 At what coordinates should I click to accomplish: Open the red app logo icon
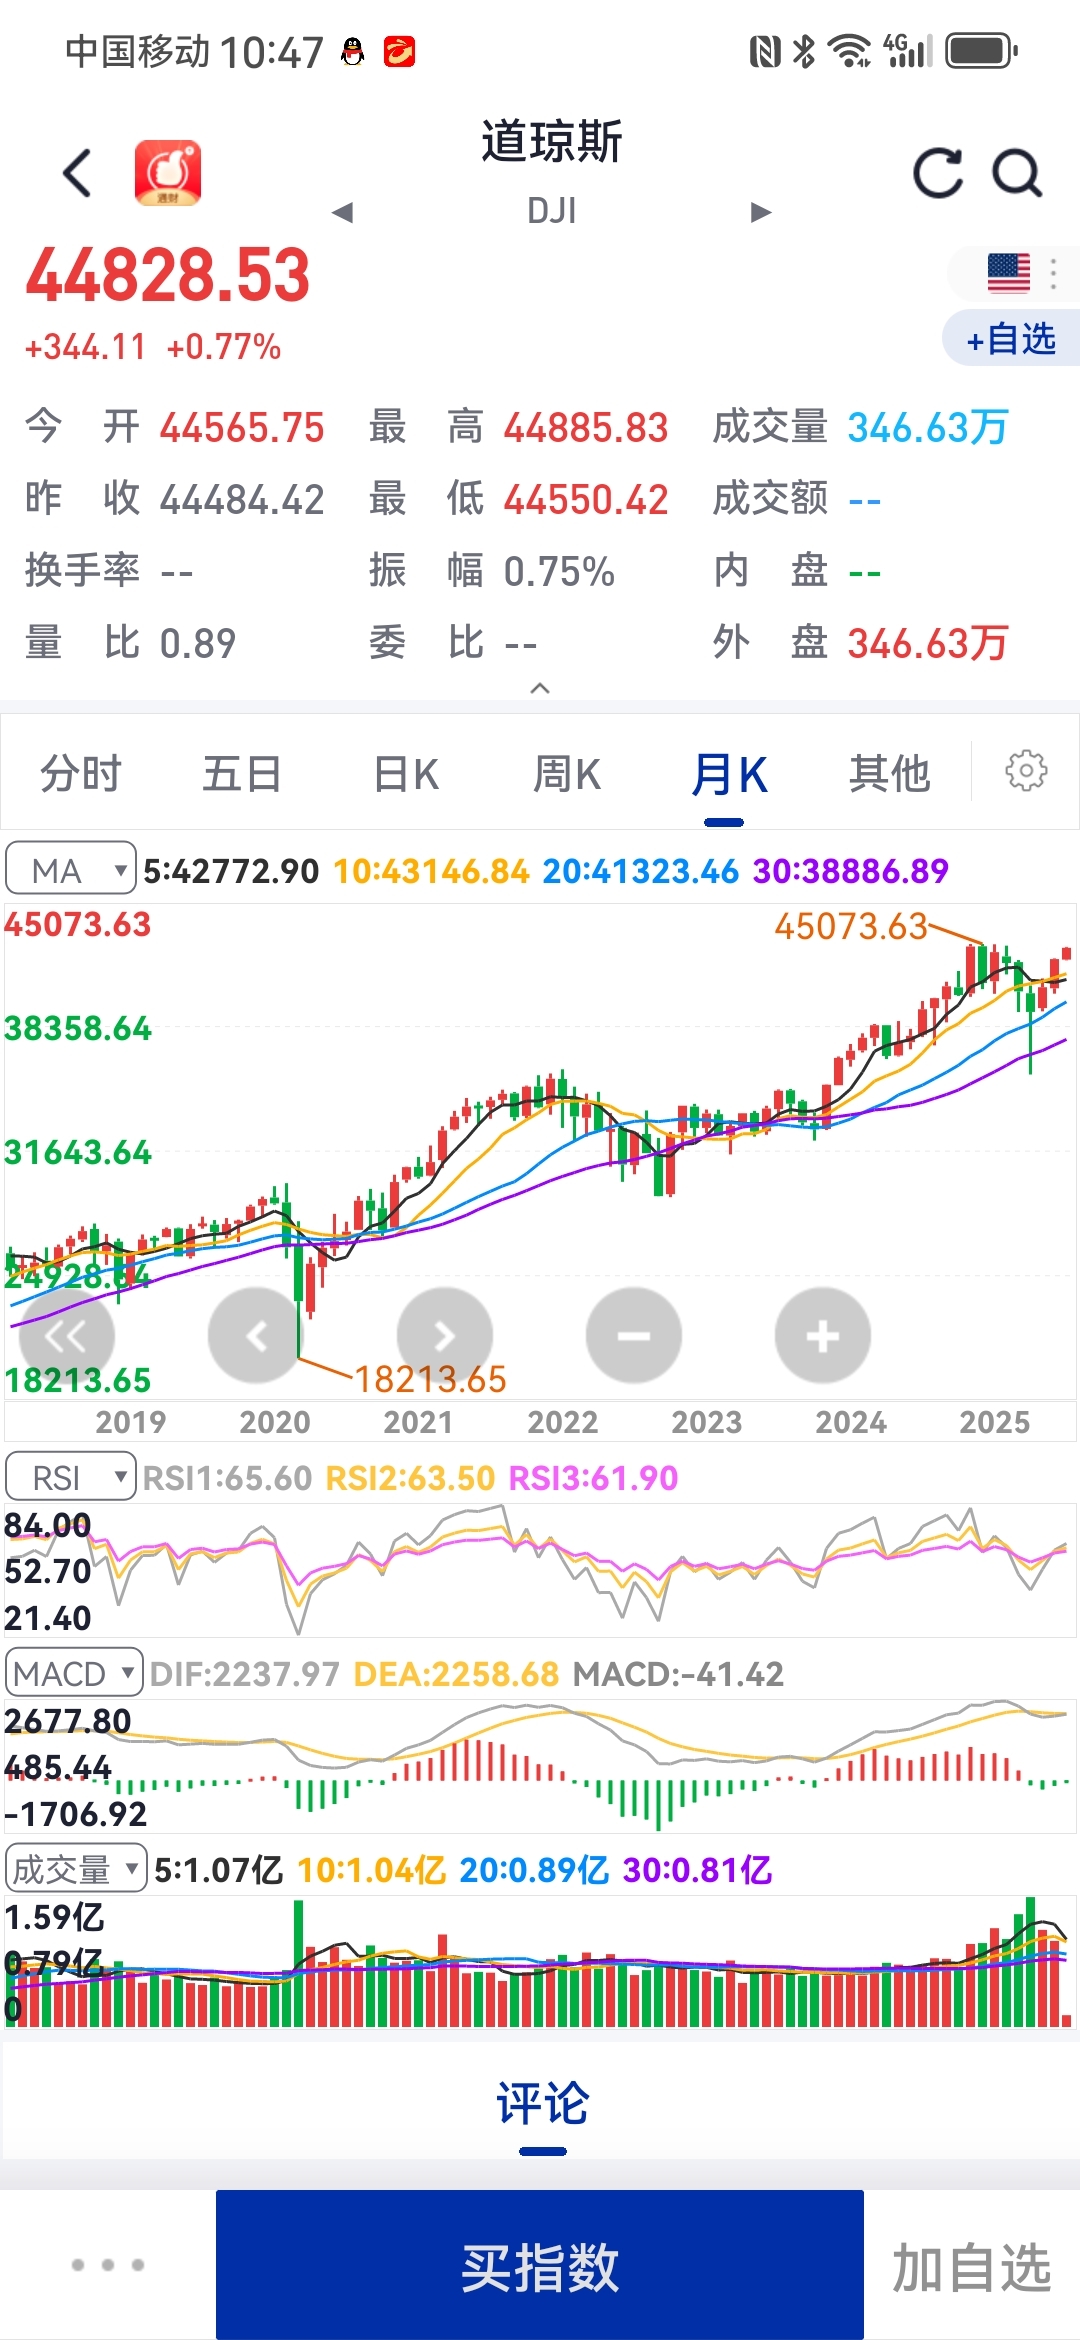click(x=168, y=172)
